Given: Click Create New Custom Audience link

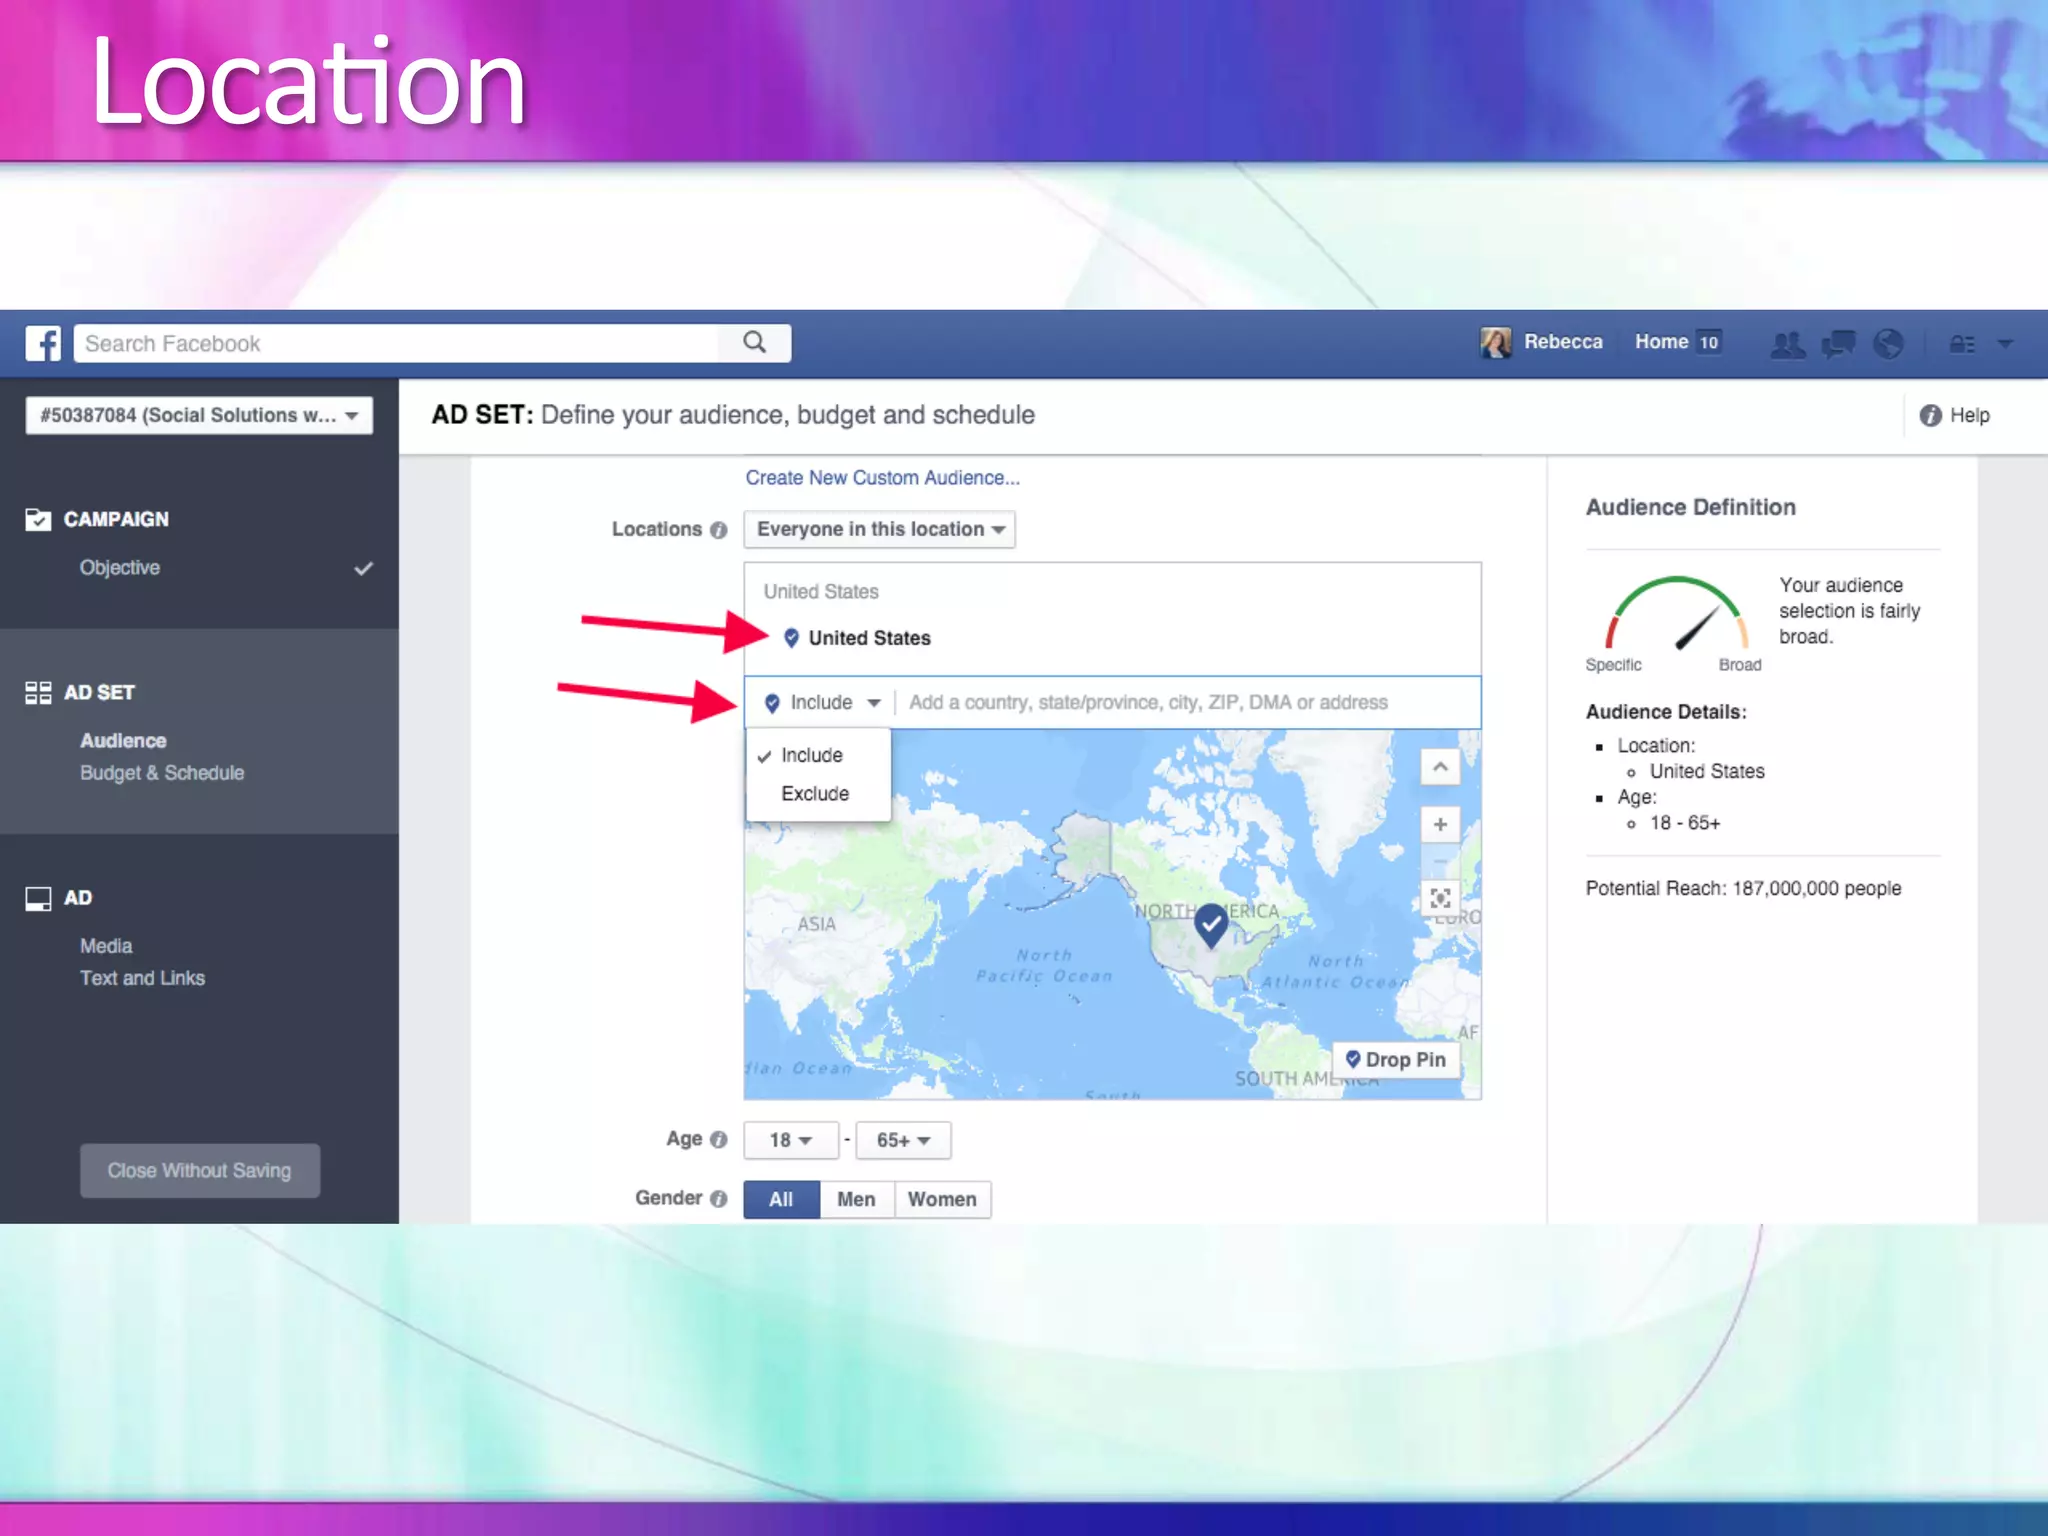Looking at the screenshot, I should click(x=882, y=478).
